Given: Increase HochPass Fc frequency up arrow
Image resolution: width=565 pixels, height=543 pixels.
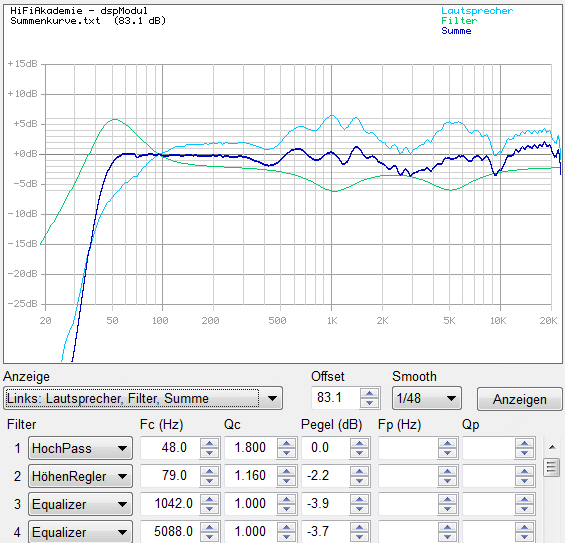Looking at the screenshot, I should (x=209, y=444).
